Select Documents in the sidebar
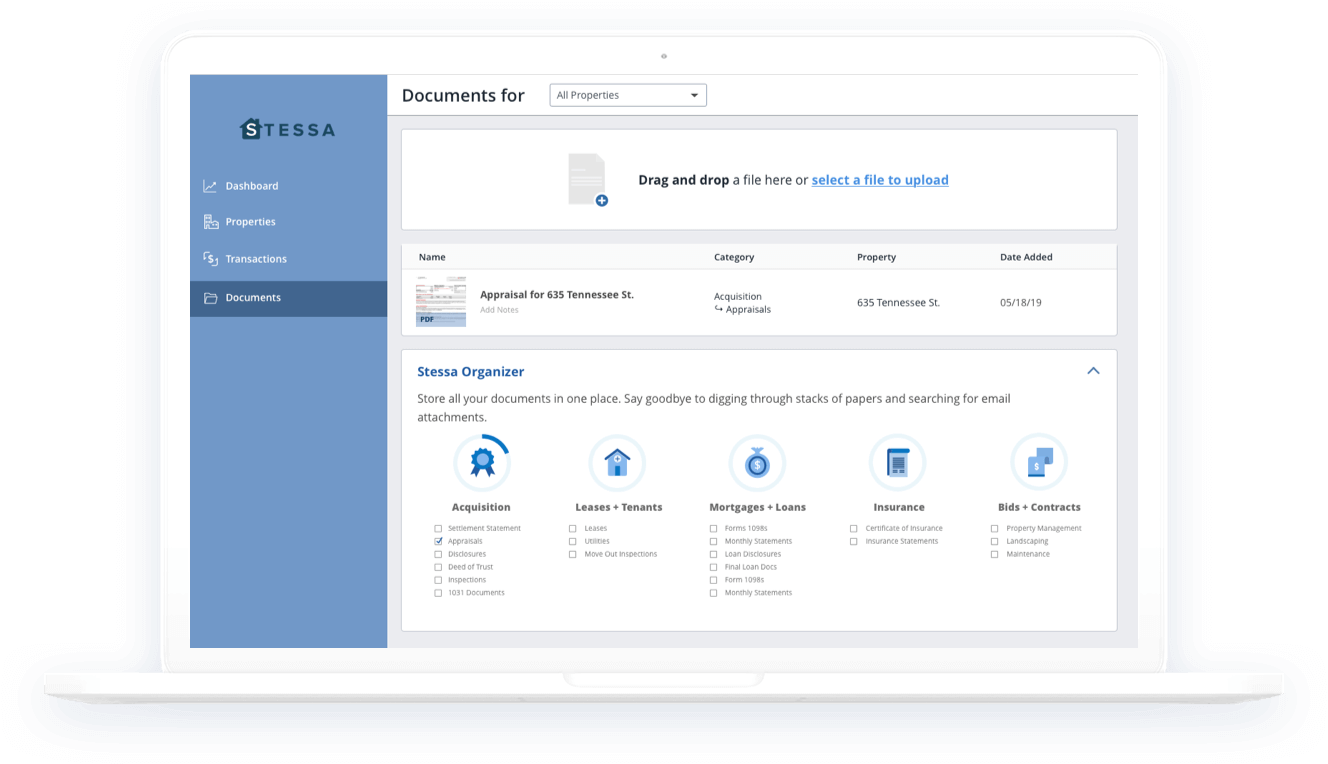The height and width of the screenshot is (764, 1328). pos(253,298)
